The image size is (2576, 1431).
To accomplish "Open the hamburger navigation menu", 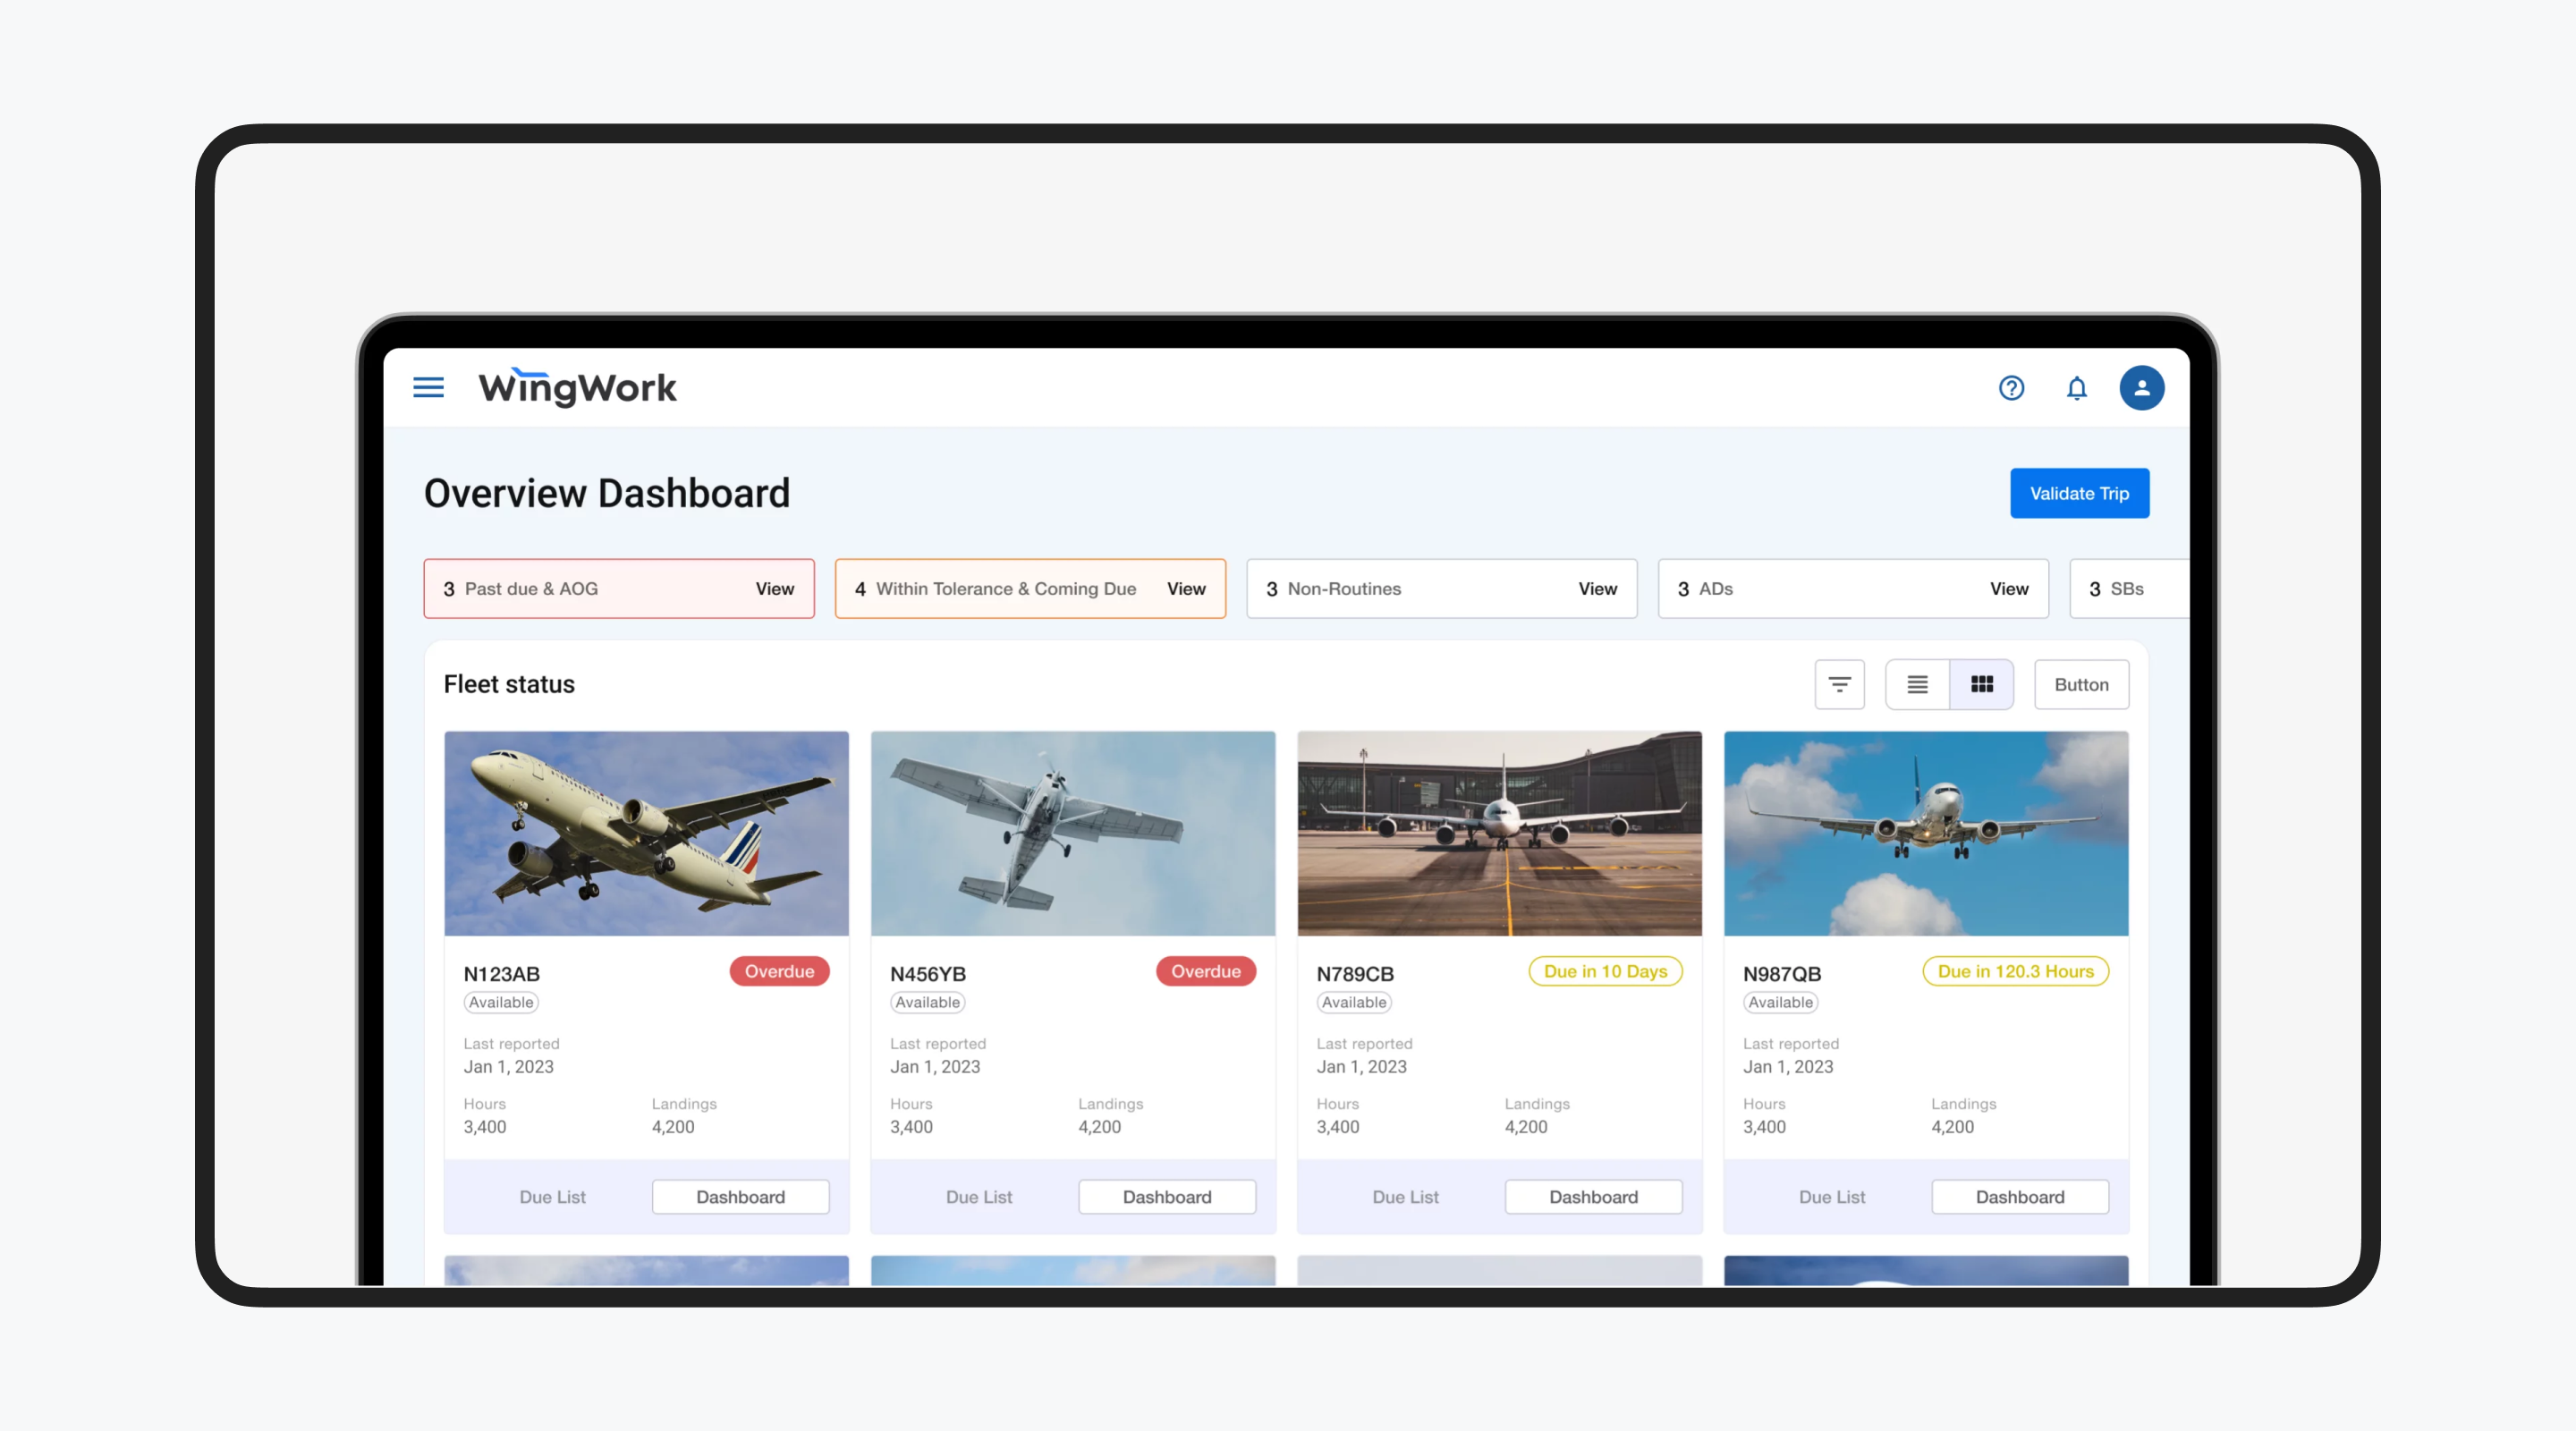I will pos(428,387).
